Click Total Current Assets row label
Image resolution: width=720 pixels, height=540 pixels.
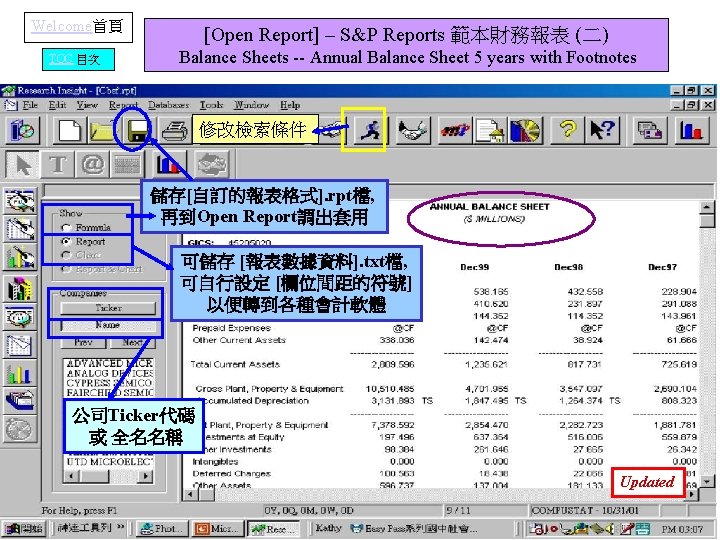coord(235,365)
